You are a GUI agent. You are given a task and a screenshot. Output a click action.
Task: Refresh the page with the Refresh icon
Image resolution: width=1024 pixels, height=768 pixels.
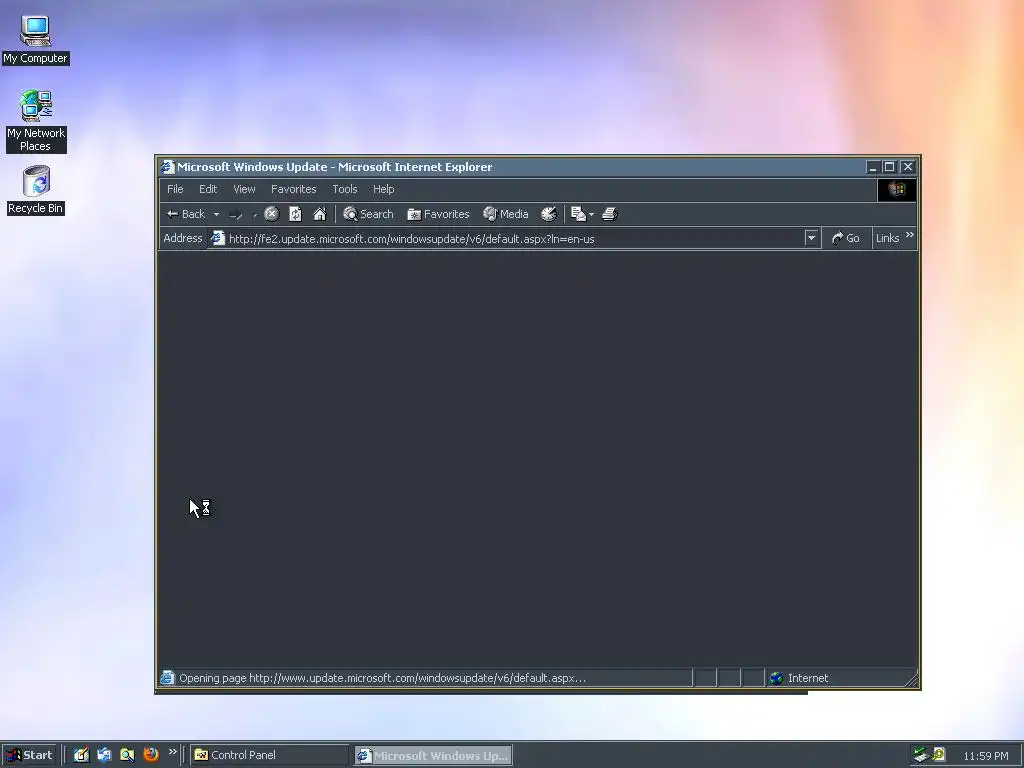(x=295, y=214)
